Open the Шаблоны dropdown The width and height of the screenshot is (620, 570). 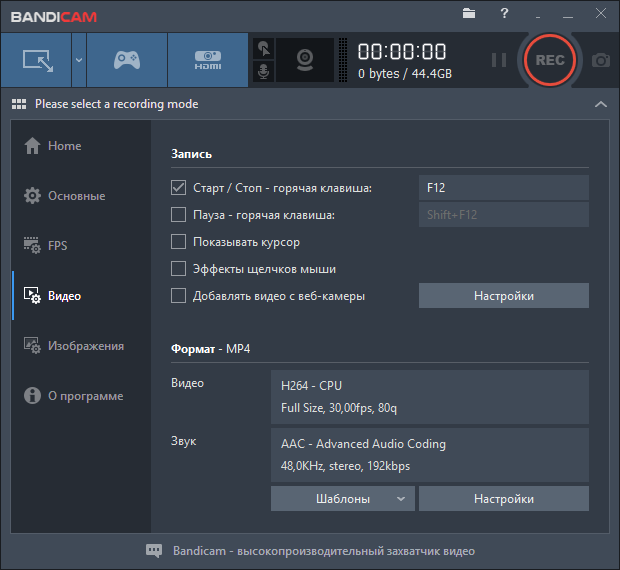coord(342,499)
